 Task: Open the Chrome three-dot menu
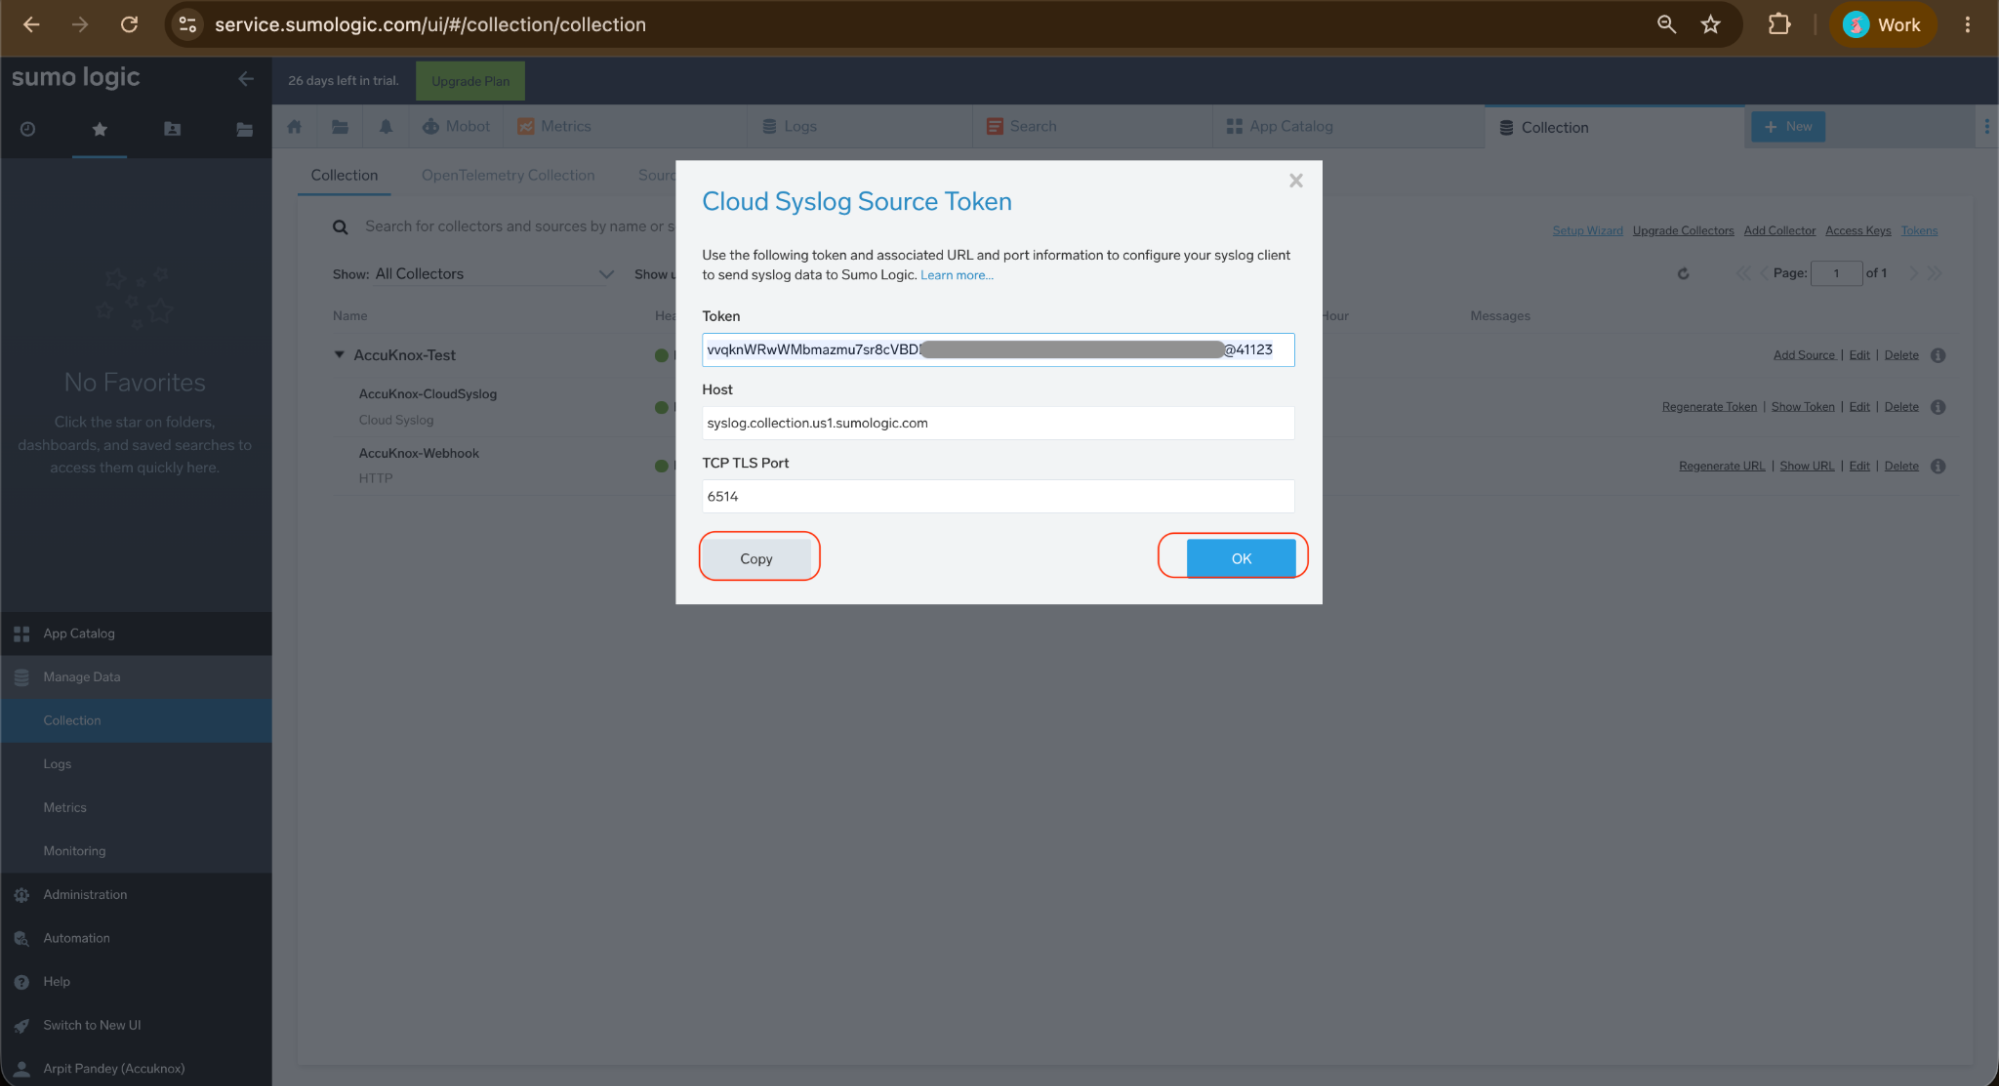(1967, 24)
